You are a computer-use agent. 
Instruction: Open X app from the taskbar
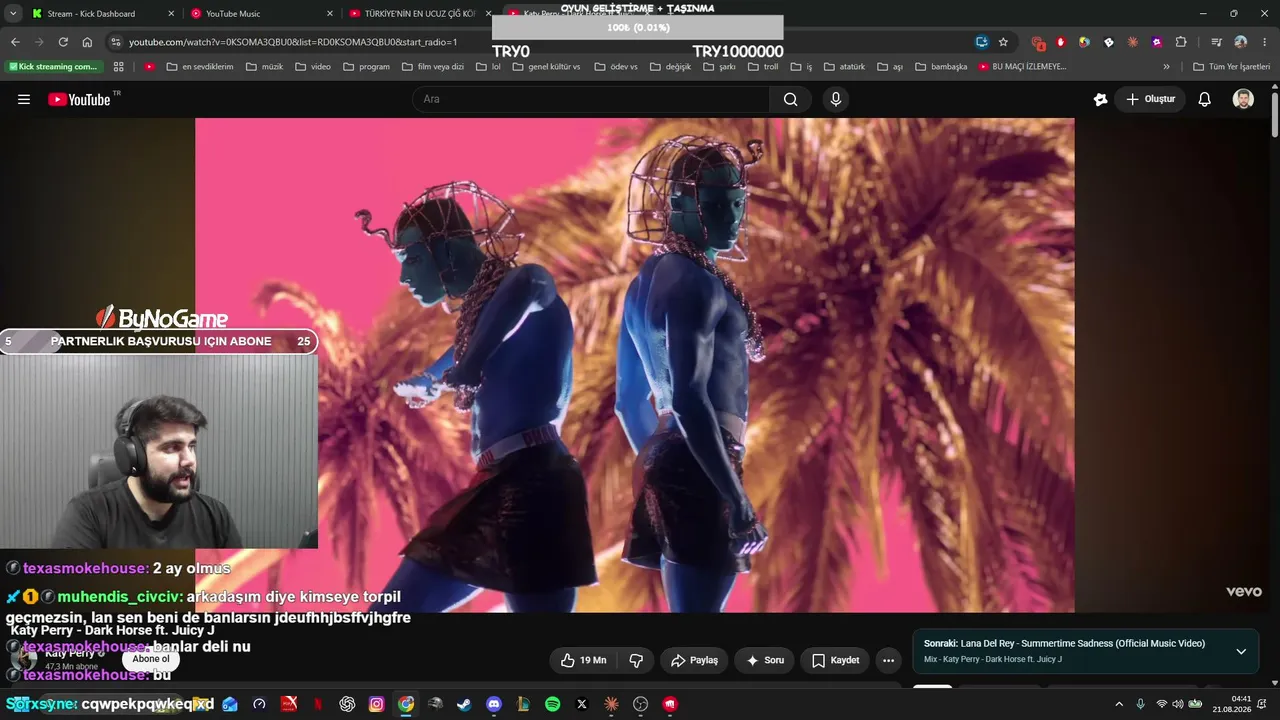coord(582,704)
